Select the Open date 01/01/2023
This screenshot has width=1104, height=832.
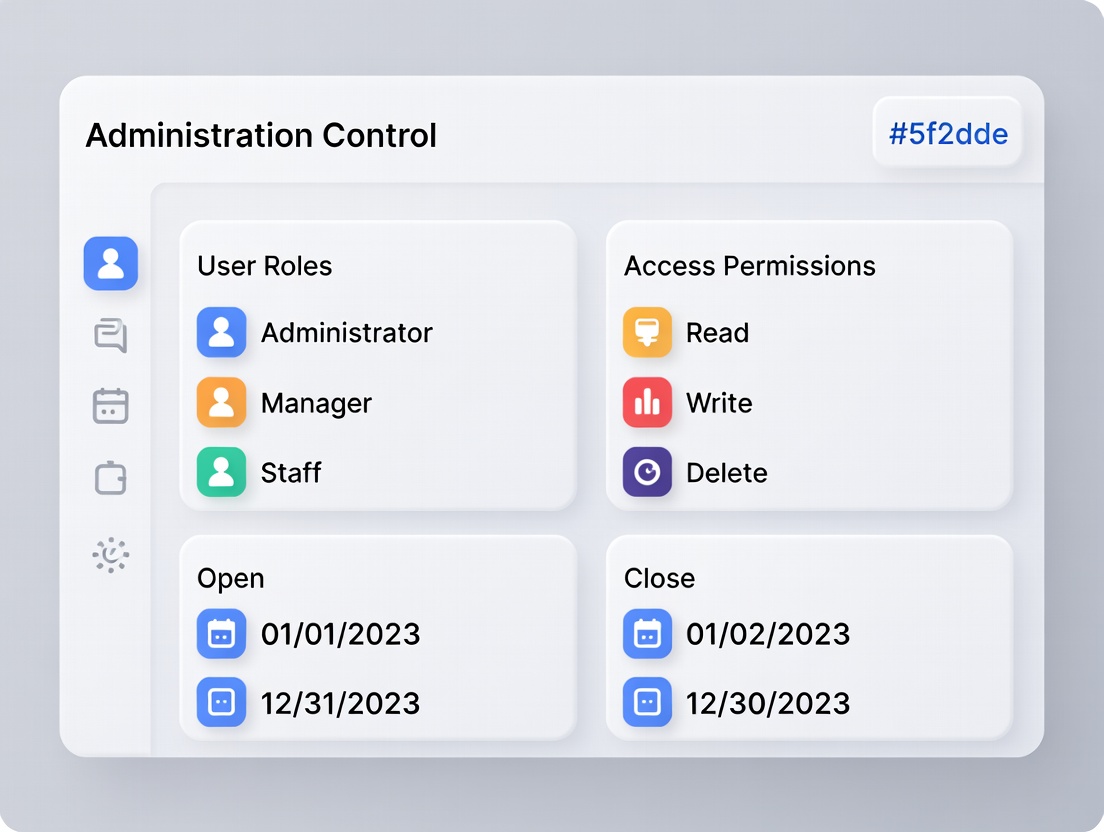coord(340,634)
